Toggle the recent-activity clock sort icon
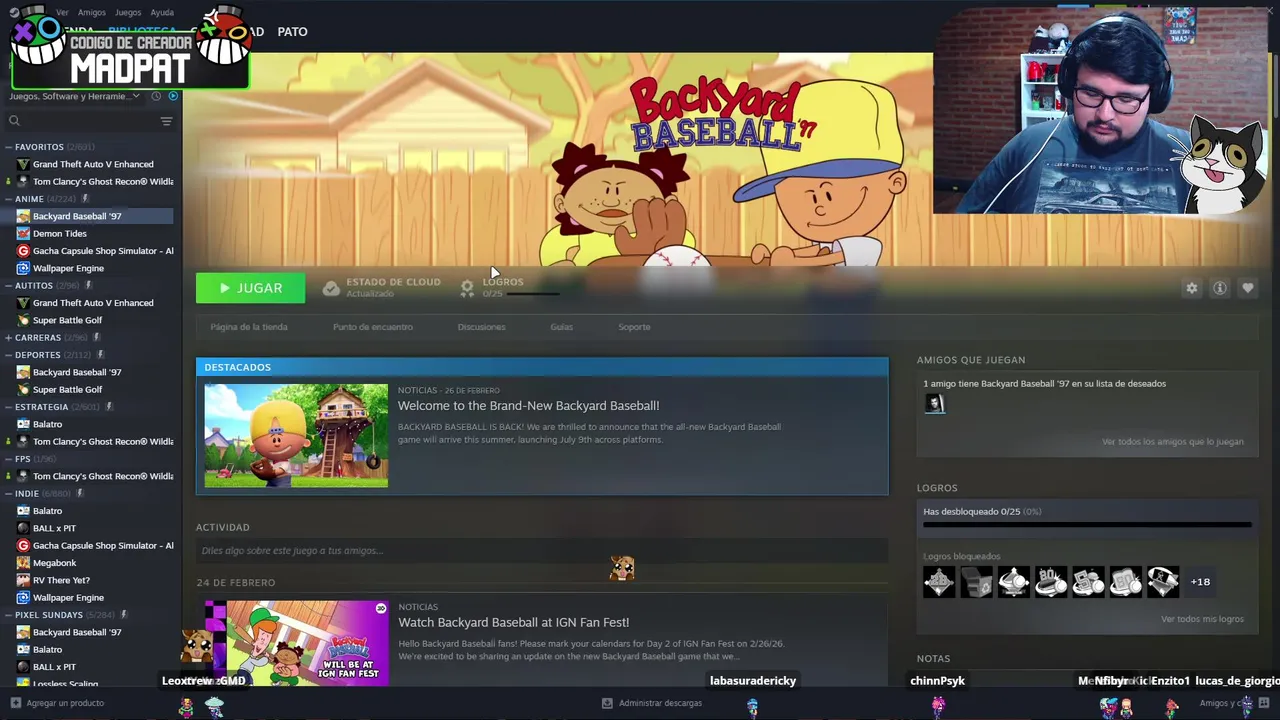Screen dimensions: 1280x720 click(156, 96)
